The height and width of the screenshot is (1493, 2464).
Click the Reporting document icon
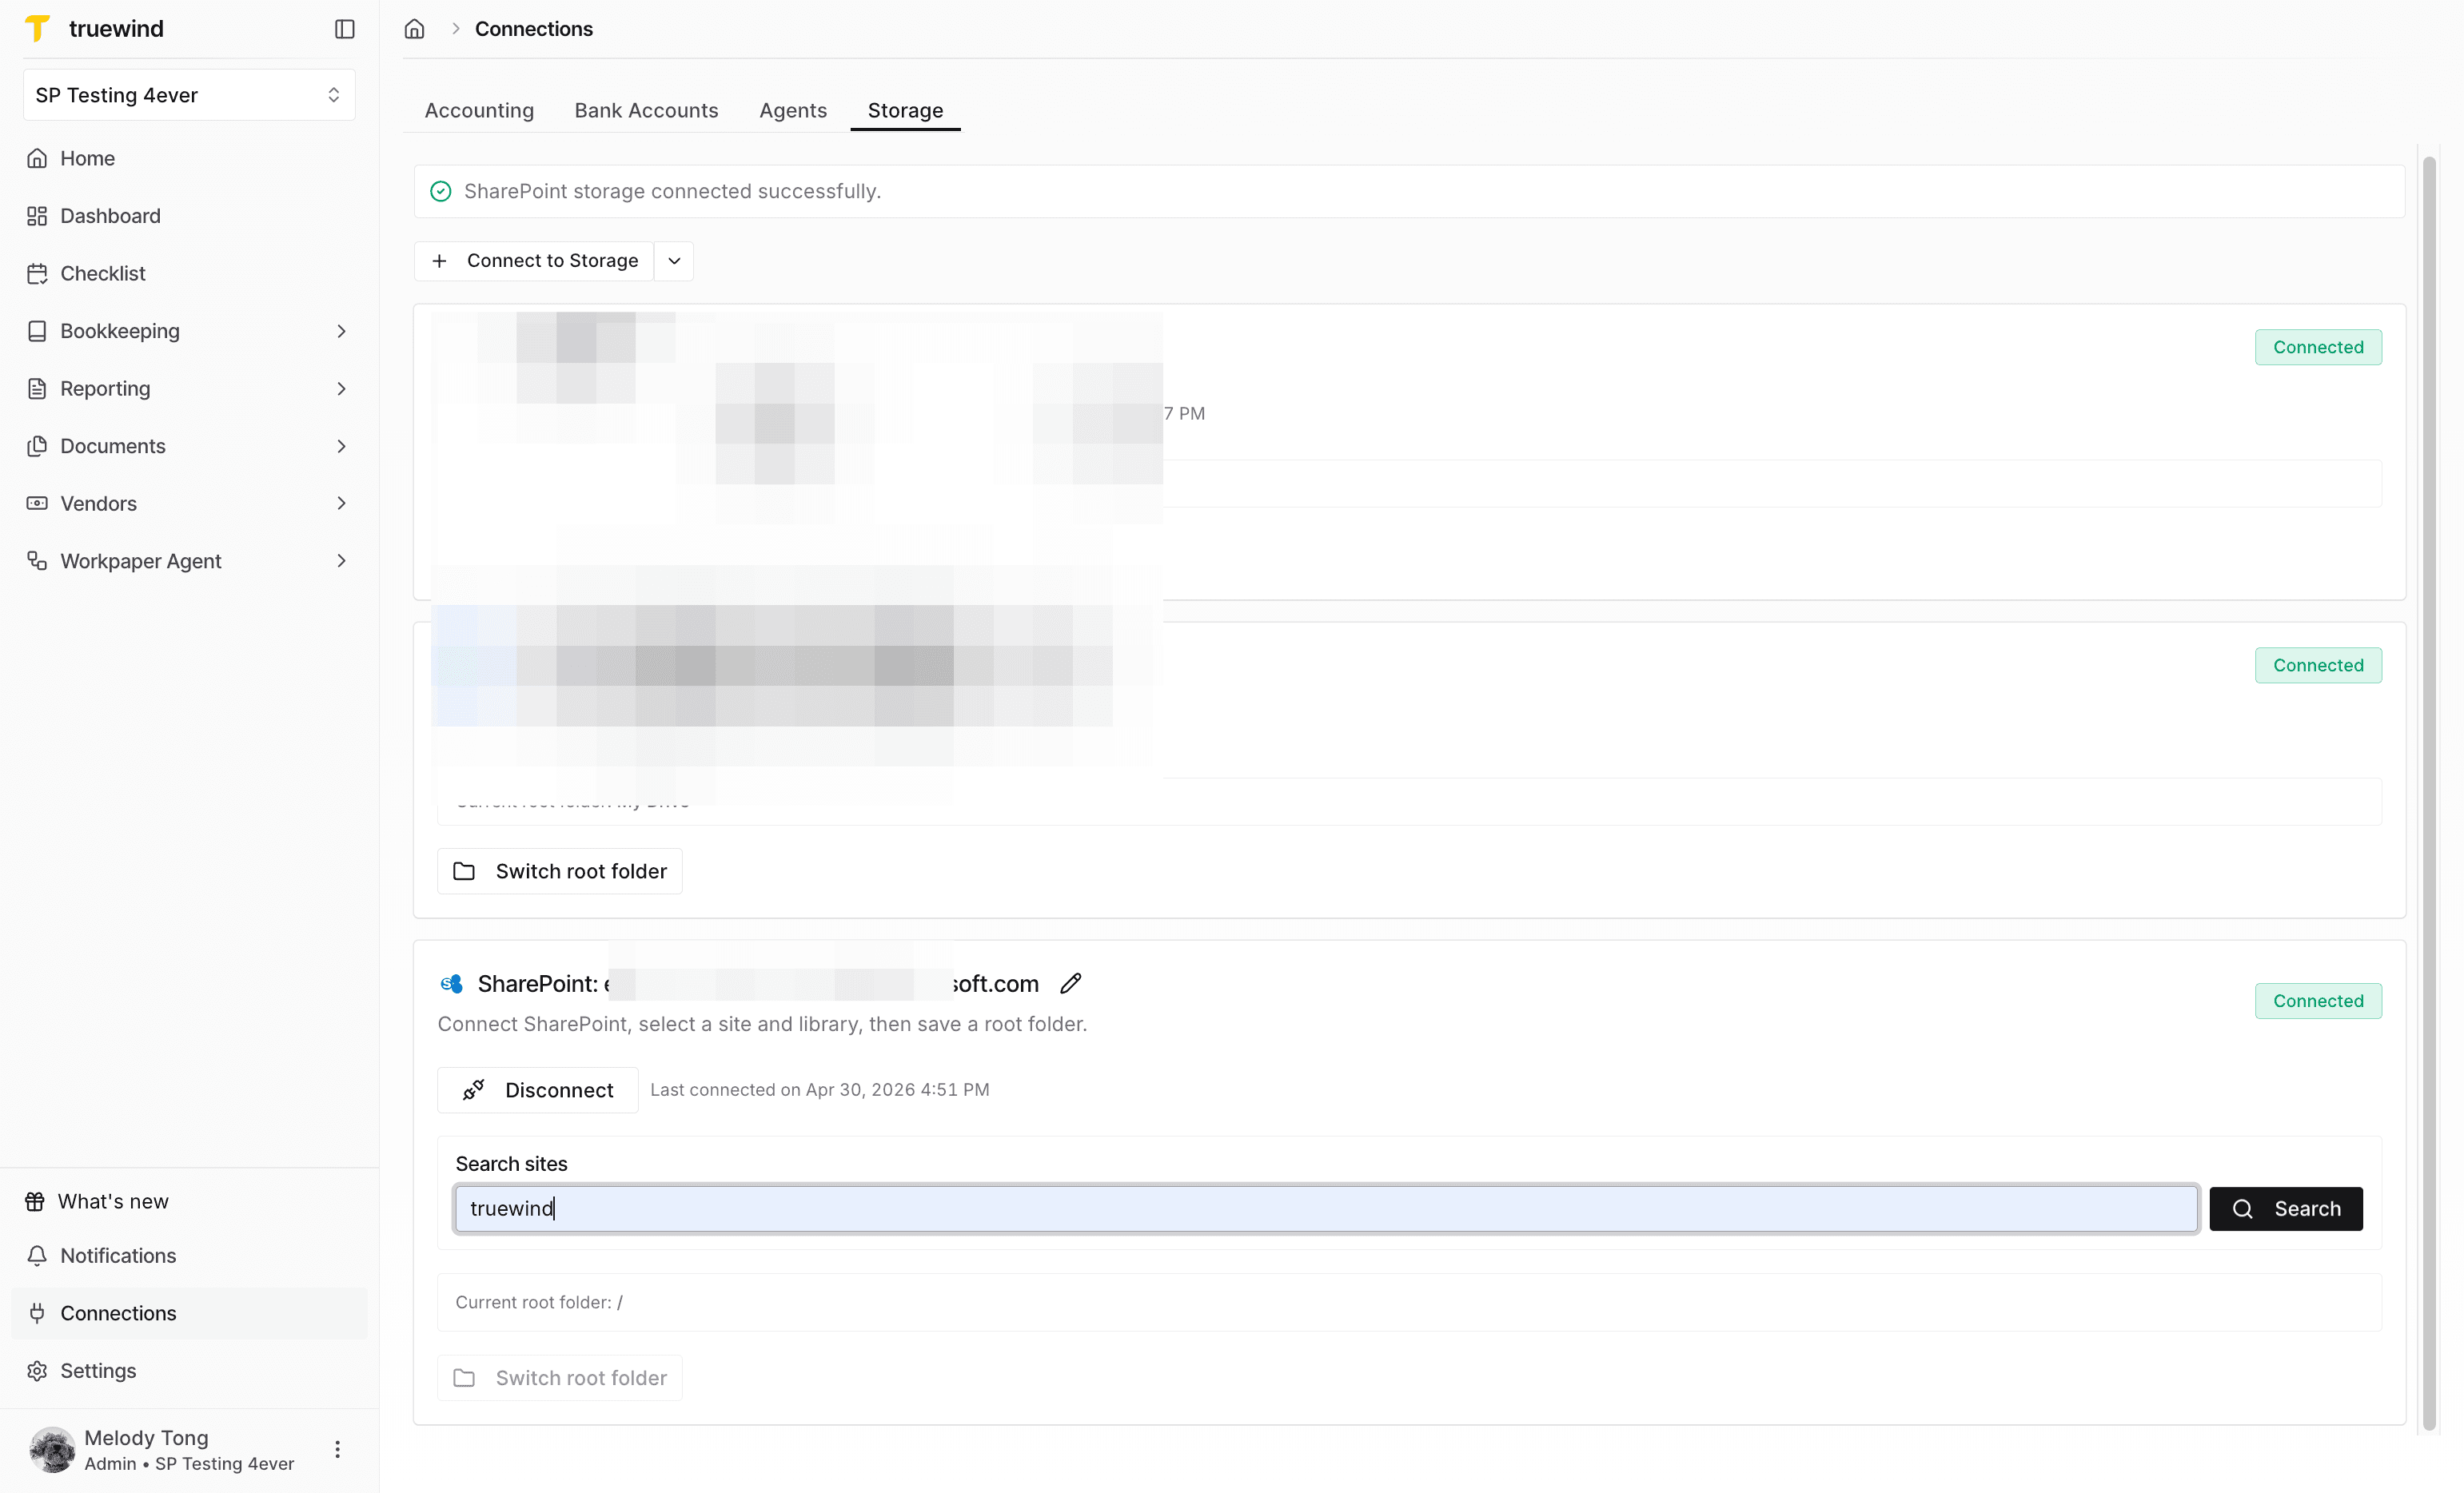(37, 388)
